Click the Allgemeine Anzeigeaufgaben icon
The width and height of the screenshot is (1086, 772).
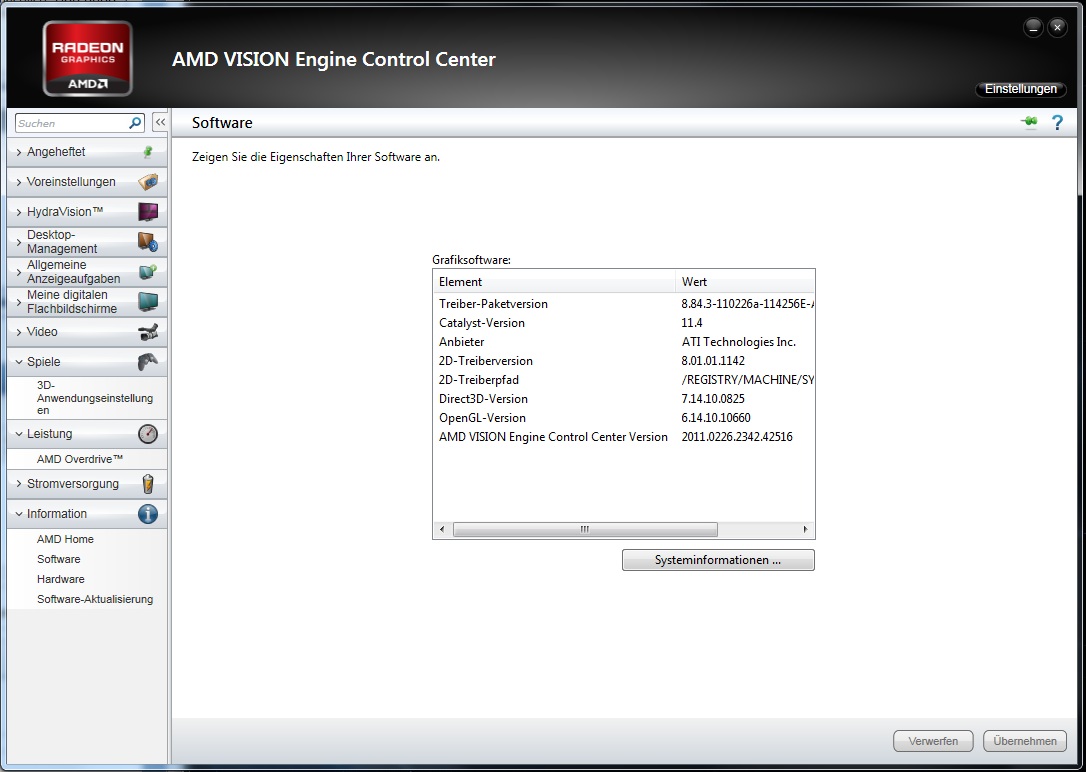[x=148, y=271]
